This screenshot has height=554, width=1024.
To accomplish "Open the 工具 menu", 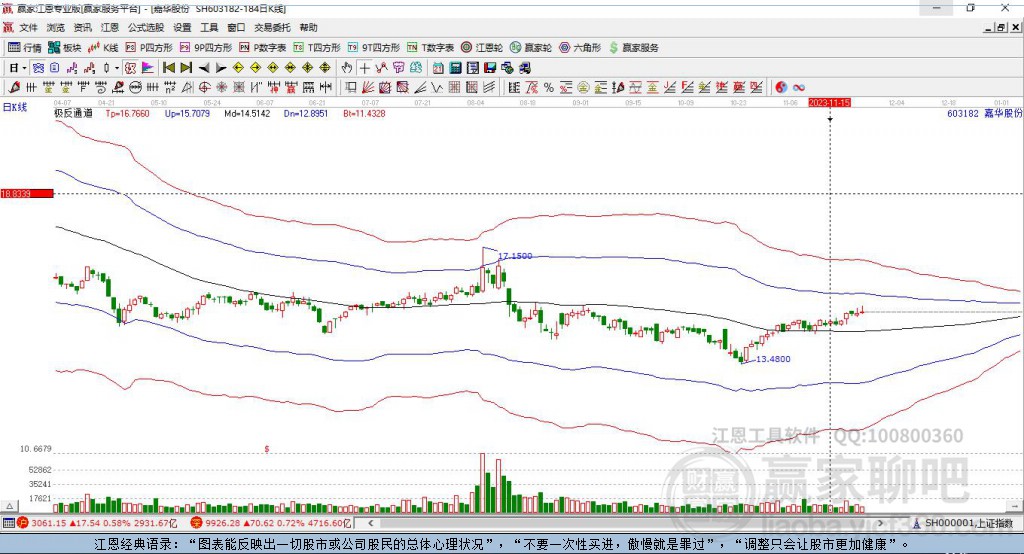I will point(209,27).
